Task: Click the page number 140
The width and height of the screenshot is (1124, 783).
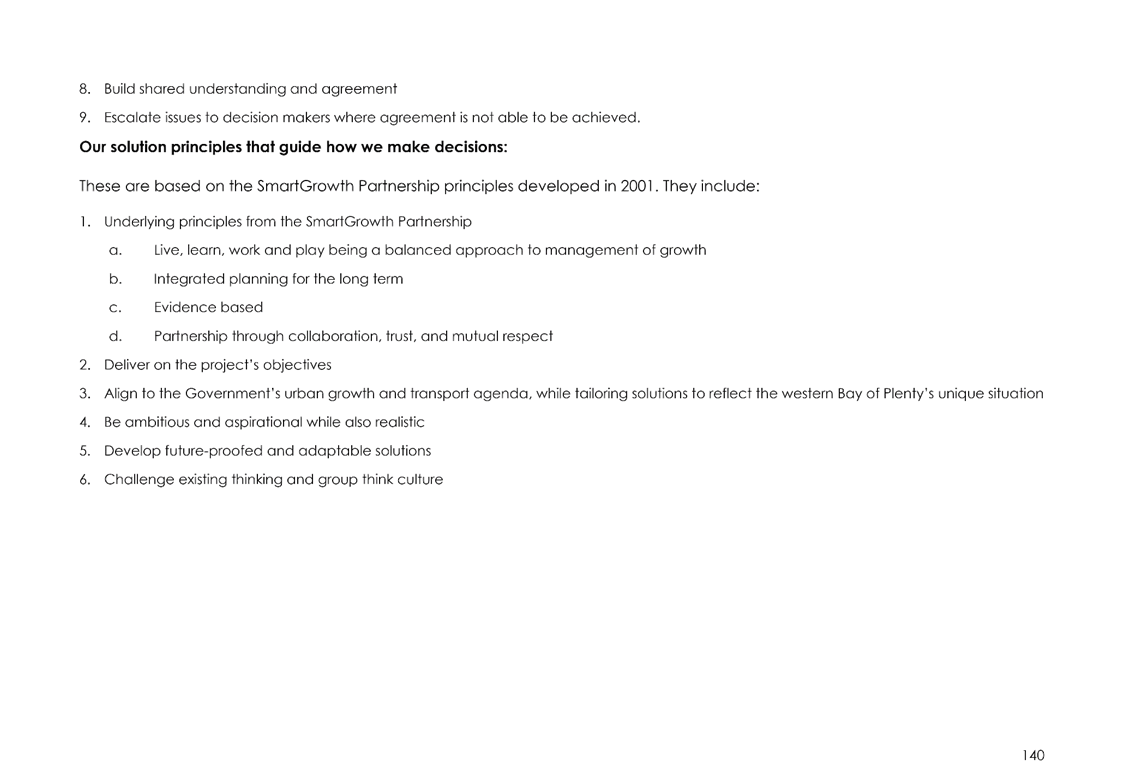Action: click(1033, 755)
